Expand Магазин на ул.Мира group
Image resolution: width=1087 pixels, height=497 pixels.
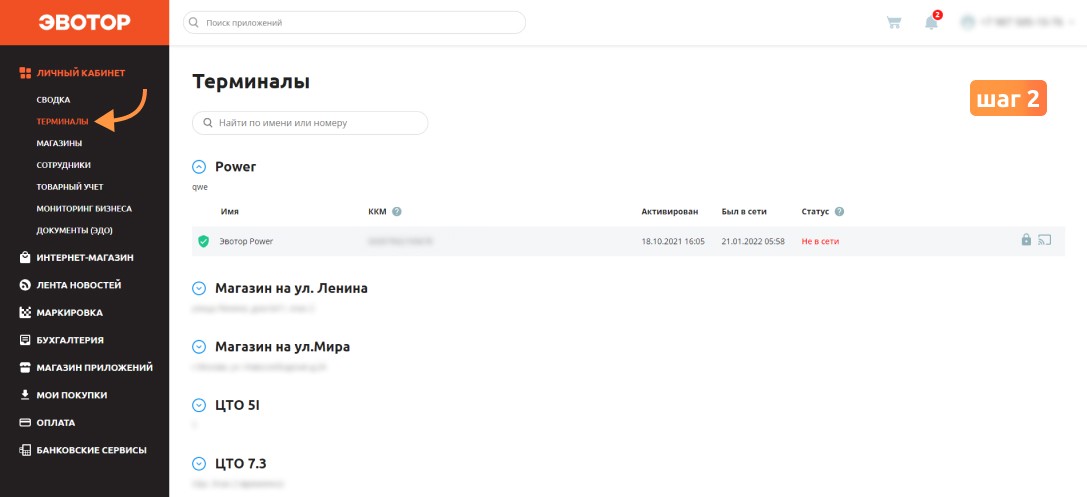pyautogui.click(x=199, y=347)
